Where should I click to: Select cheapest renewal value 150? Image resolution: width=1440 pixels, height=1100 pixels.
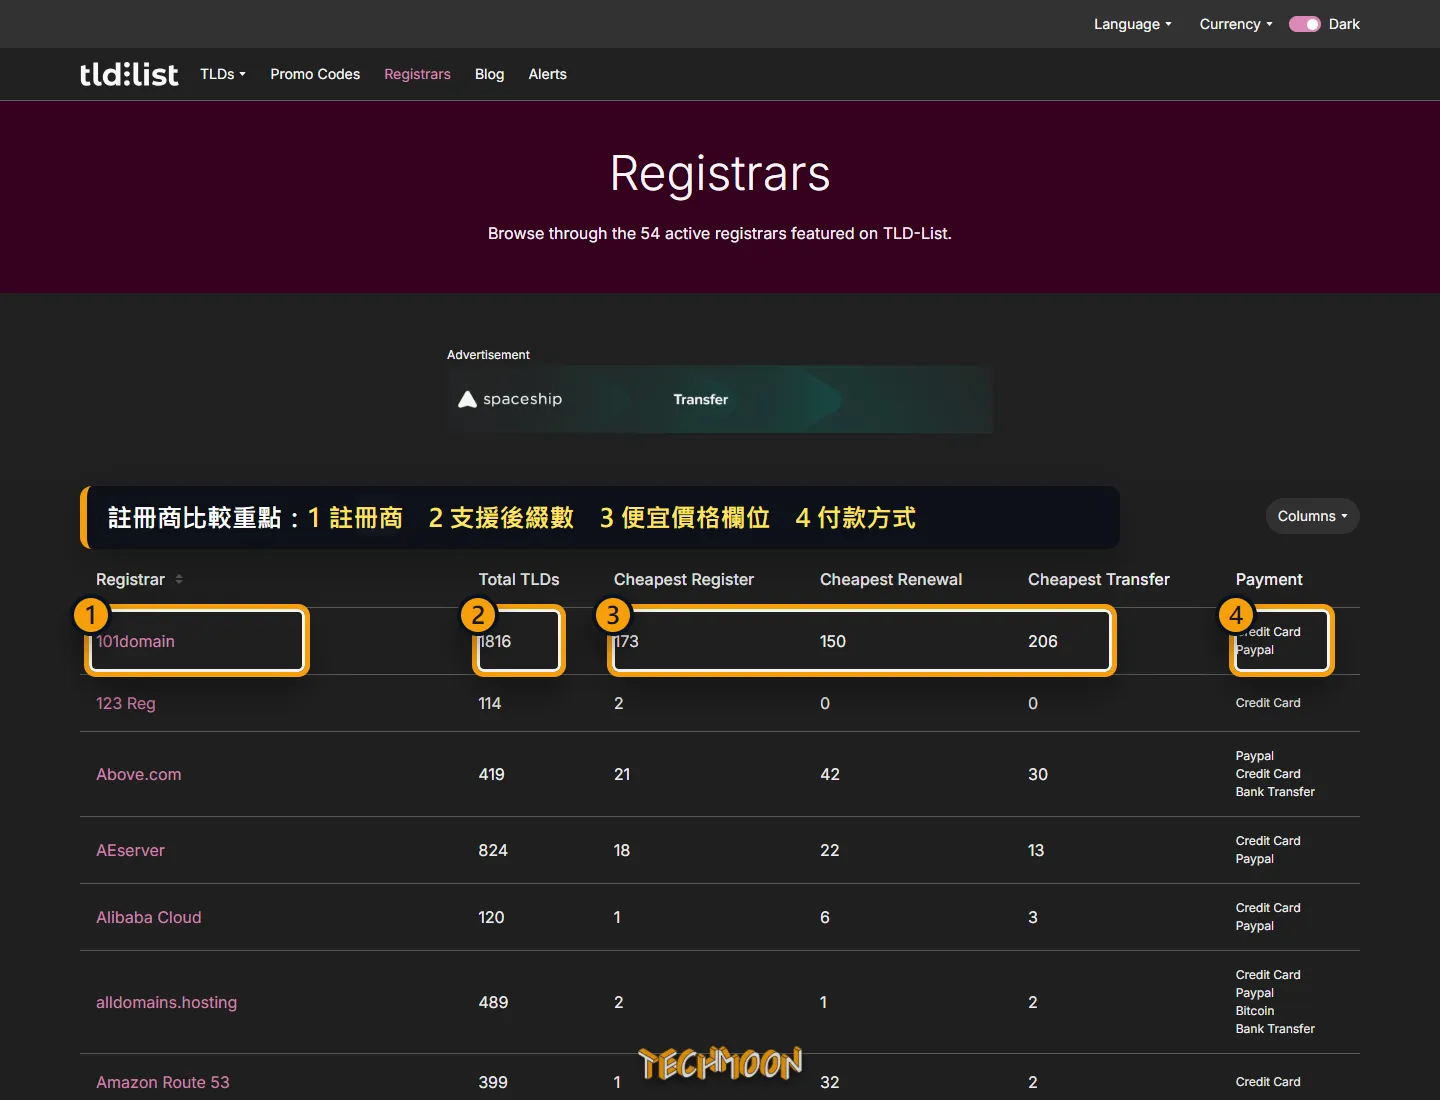point(833,641)
